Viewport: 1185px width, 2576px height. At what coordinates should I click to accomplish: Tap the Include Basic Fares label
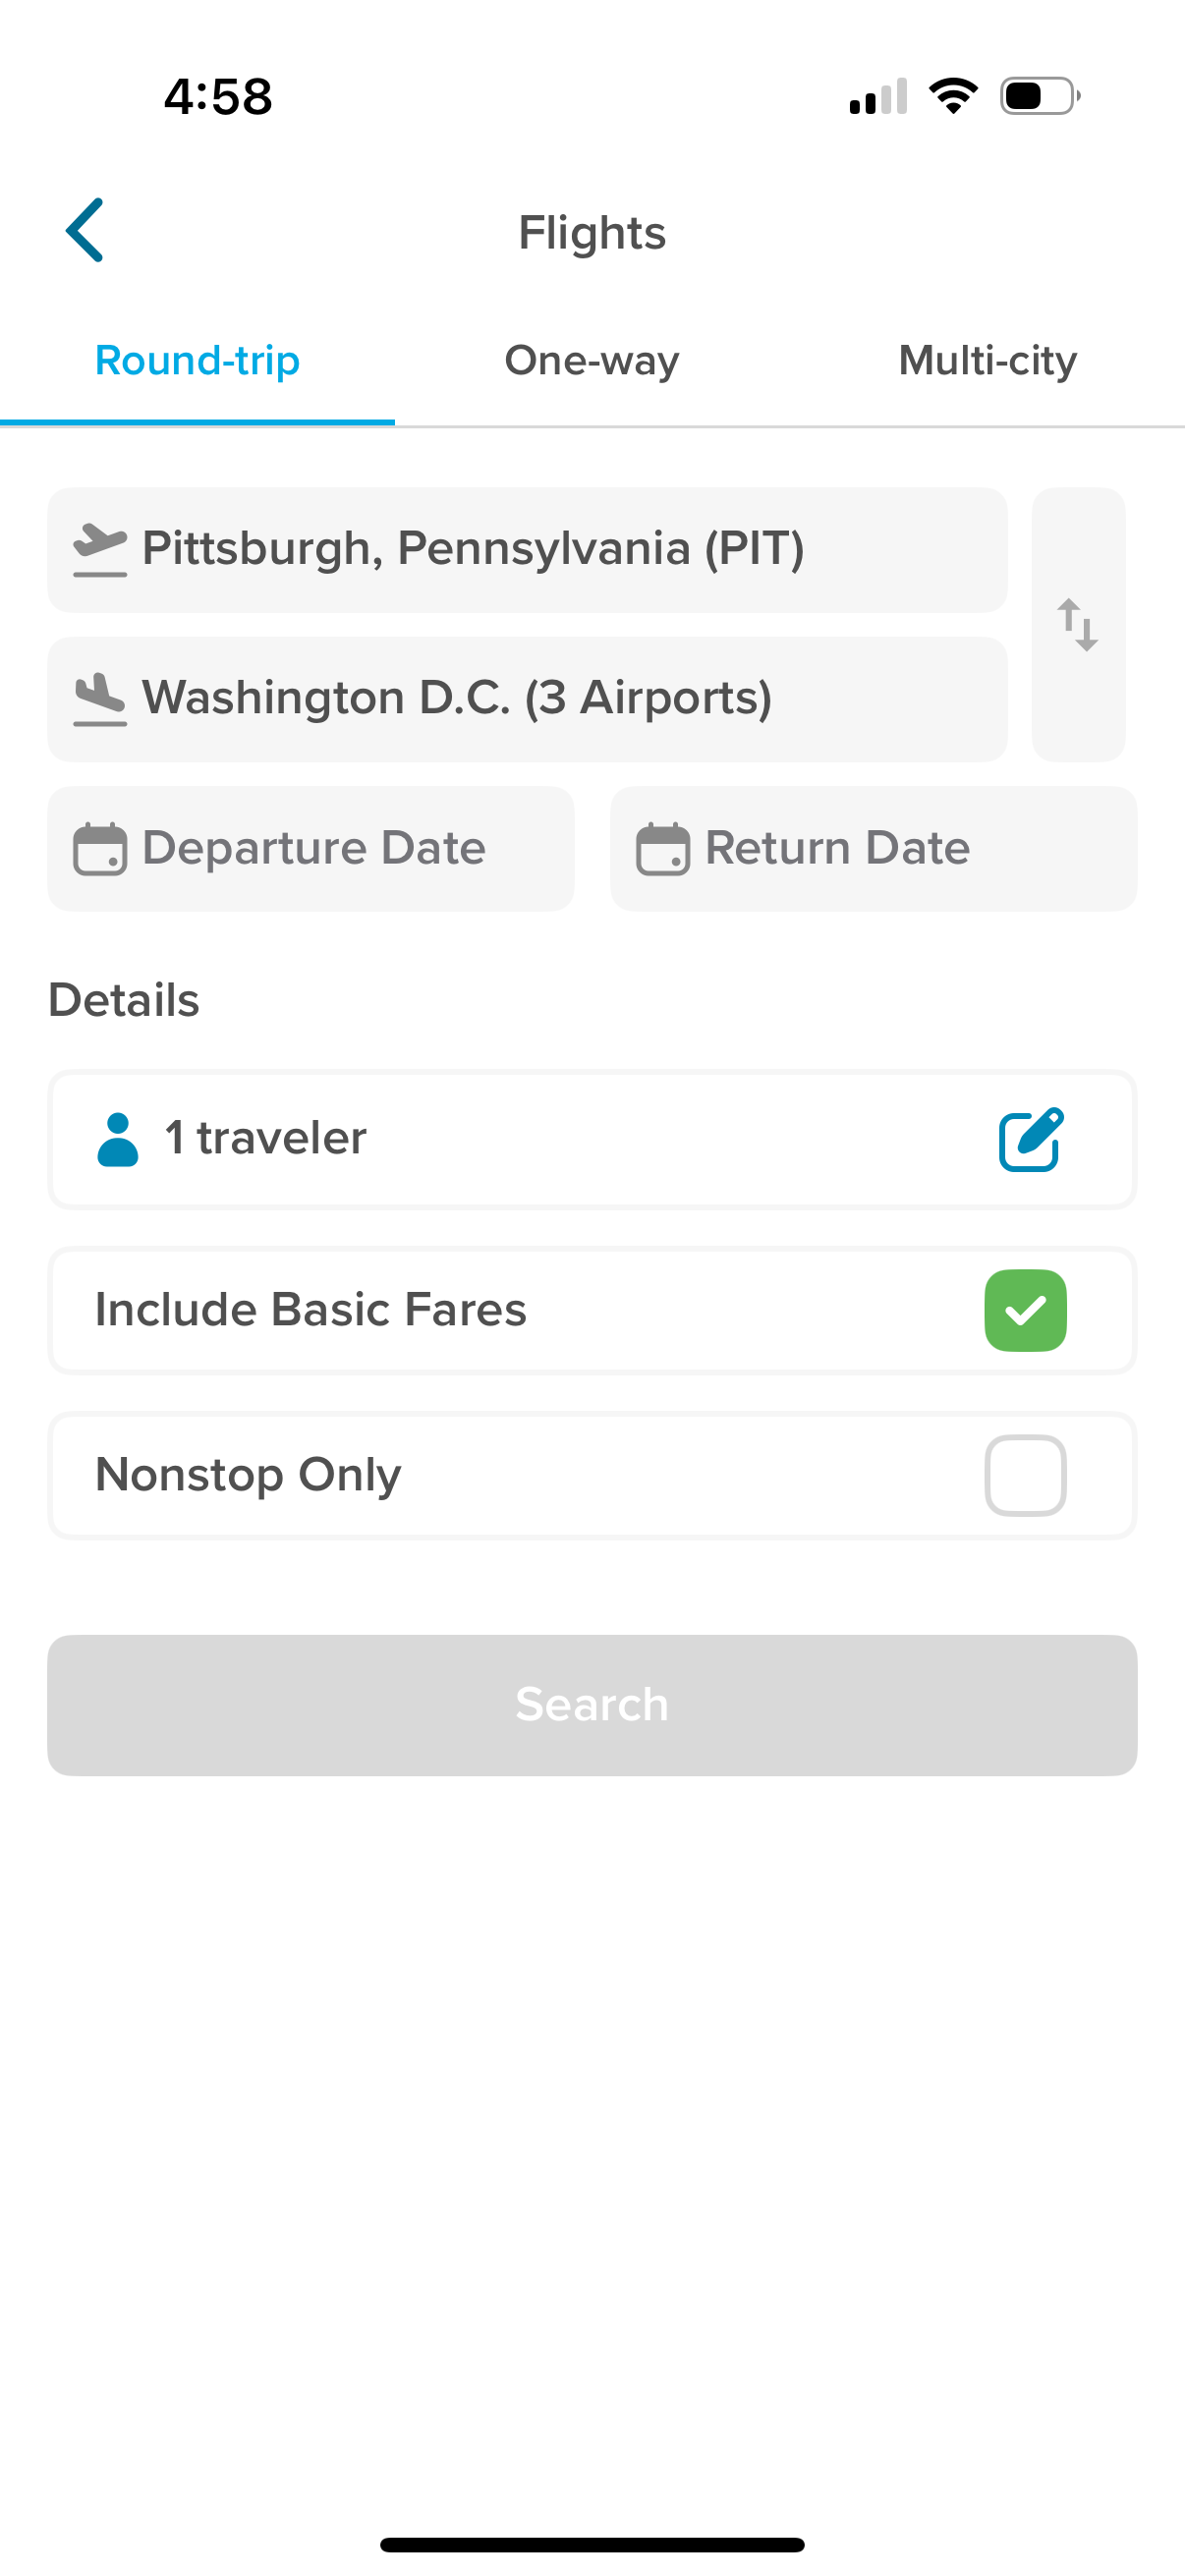[310, 1310]
